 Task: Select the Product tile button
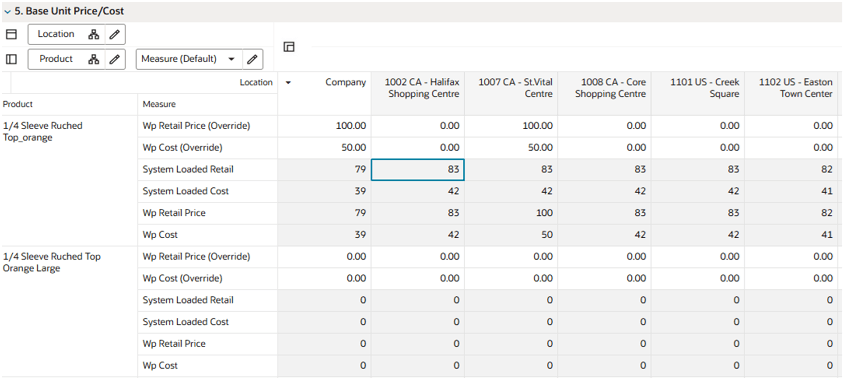pos(56,59)
